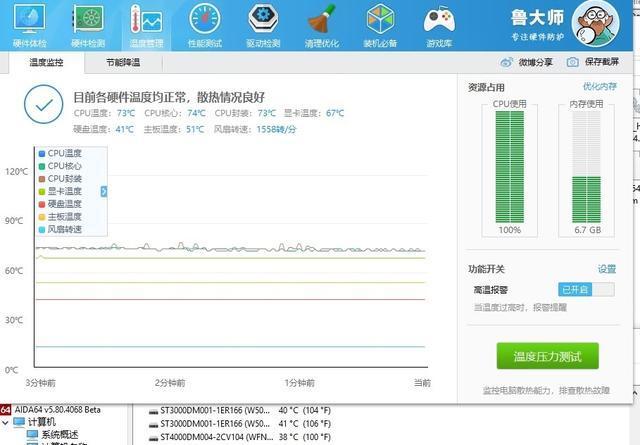Screen dimensions: 640x445
Task: Collapse the 计算机 tree node in AIDA64
Action: (5, 423)
